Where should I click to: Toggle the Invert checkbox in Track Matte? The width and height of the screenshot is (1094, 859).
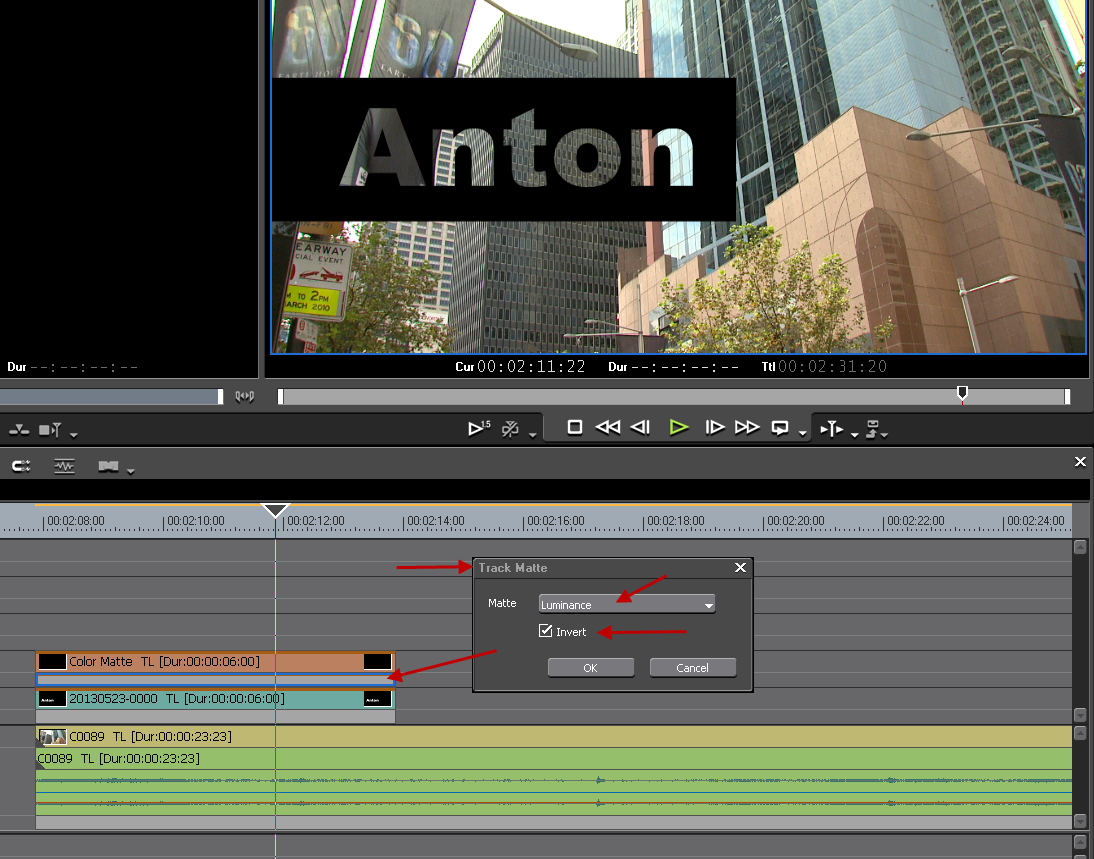pyautogui.click(x=545, y=631)
